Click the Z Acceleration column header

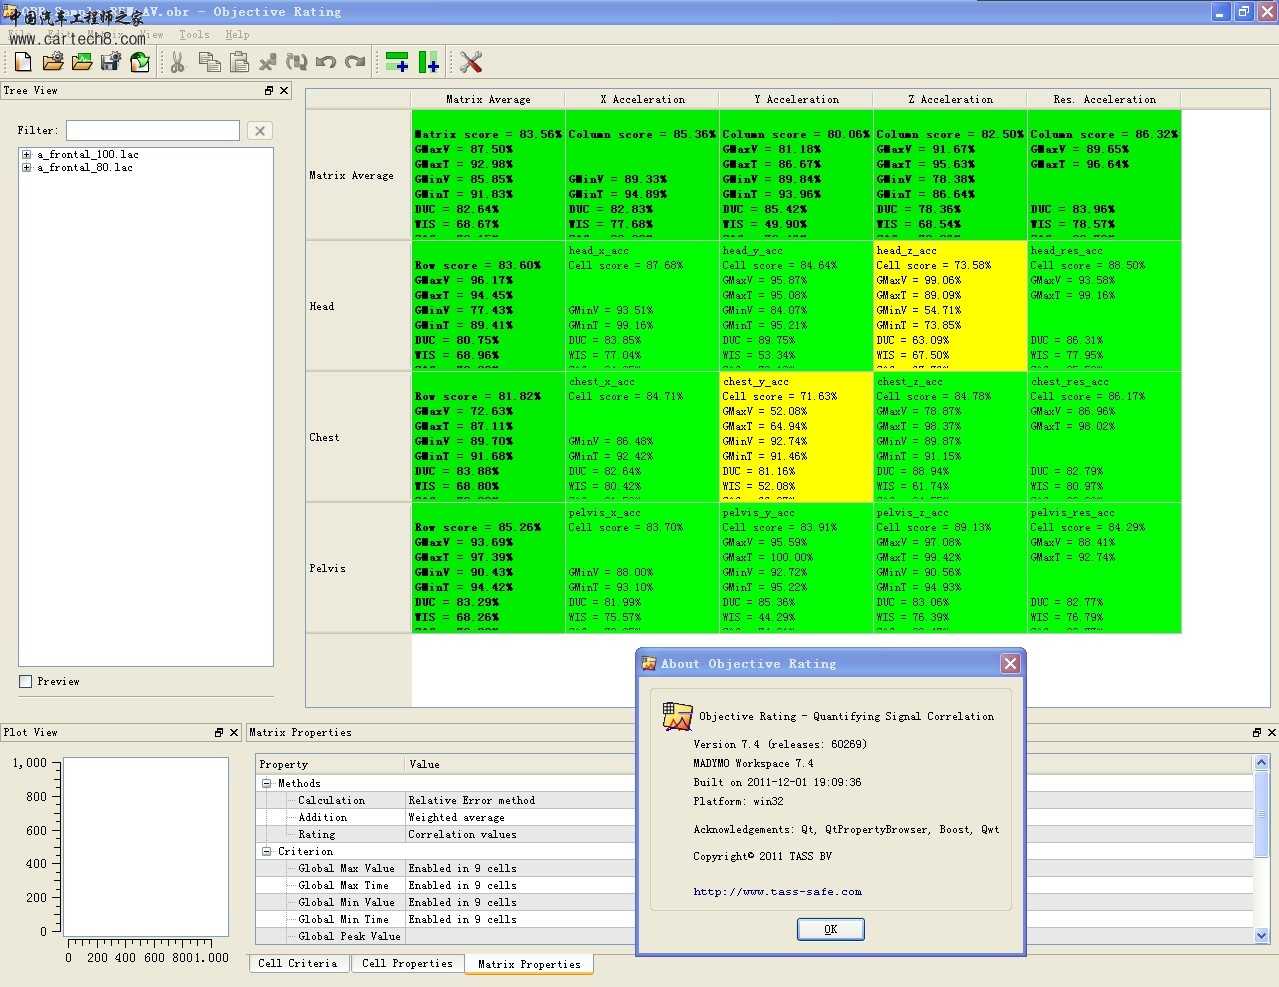tap(950, 100)
